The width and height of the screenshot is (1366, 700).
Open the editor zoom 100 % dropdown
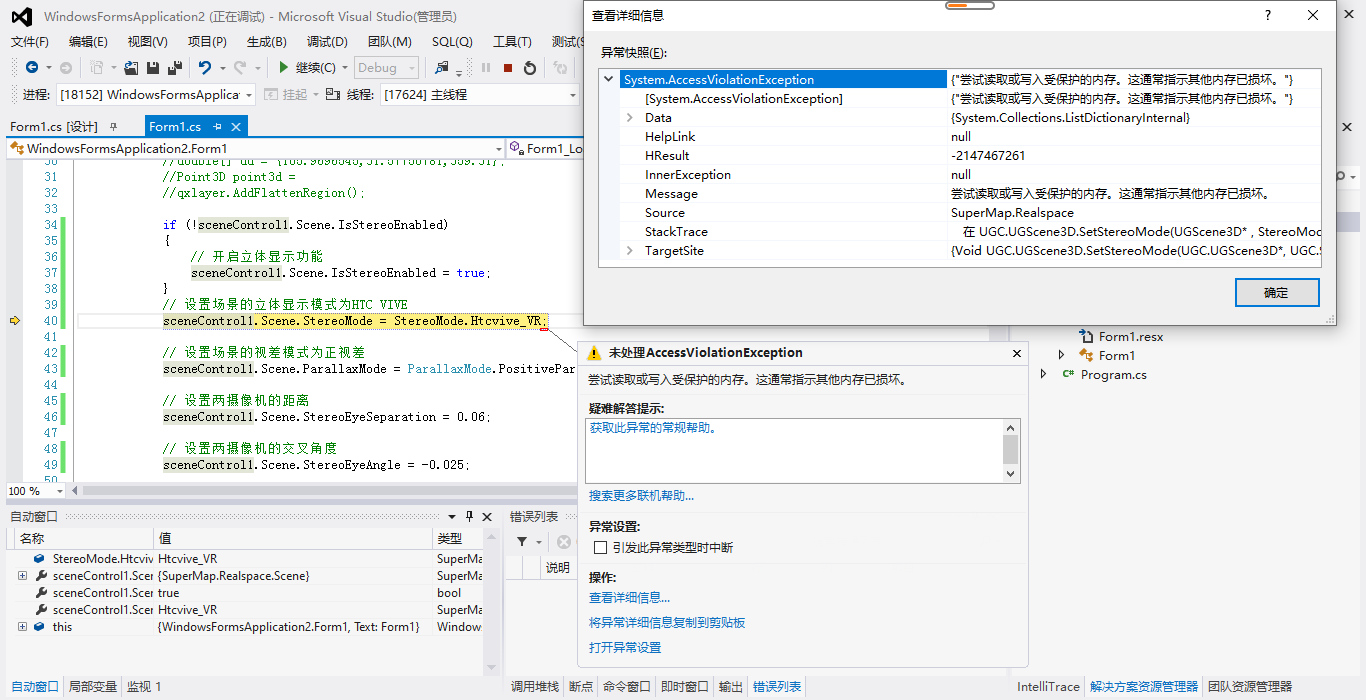pyautogui.click(x=60, y=491)
